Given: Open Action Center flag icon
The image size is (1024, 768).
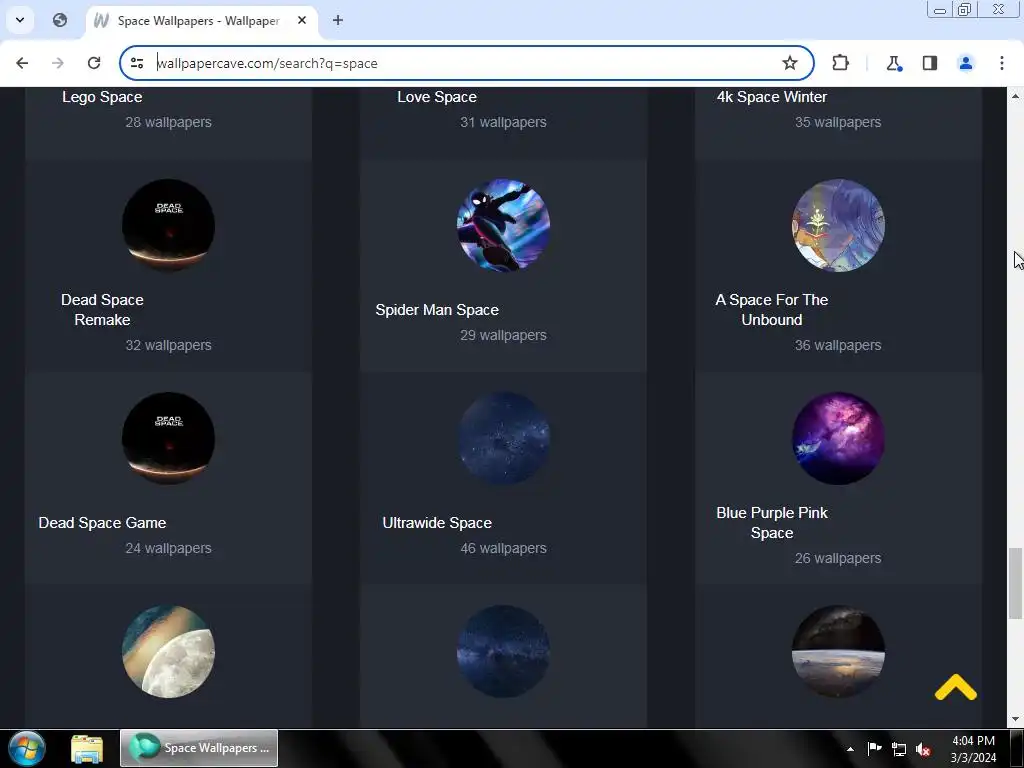Looking at the screenshot, I should (874, 749).
